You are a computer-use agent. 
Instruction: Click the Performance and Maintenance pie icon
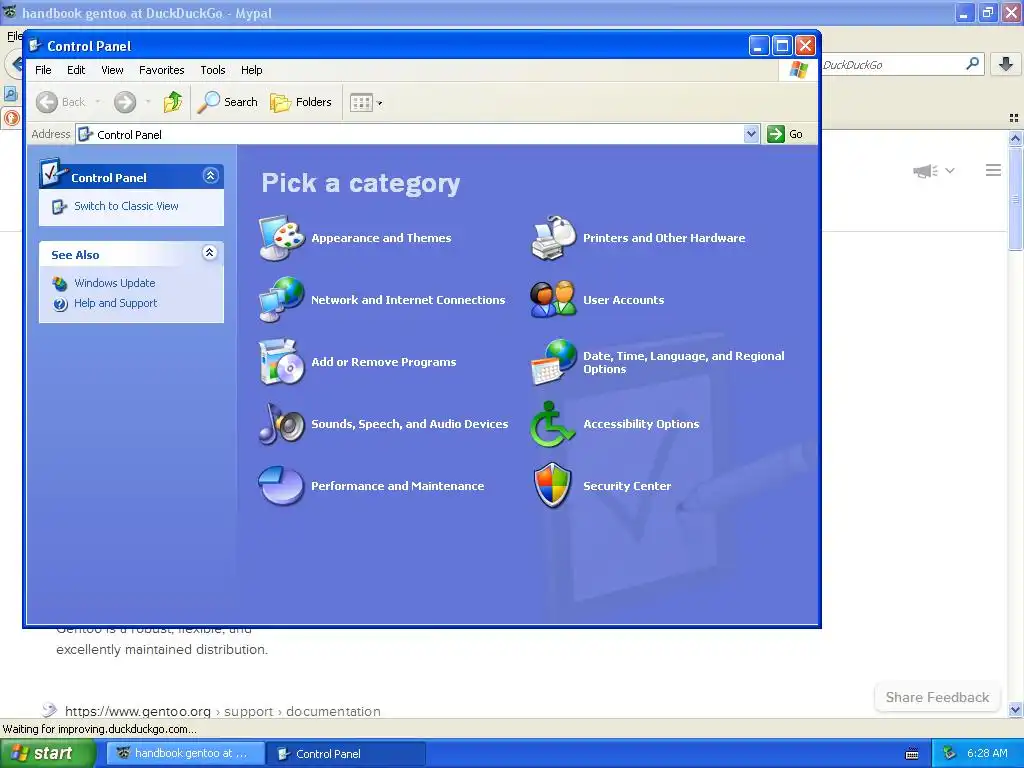pyautogui.click(x=281, y=485)
